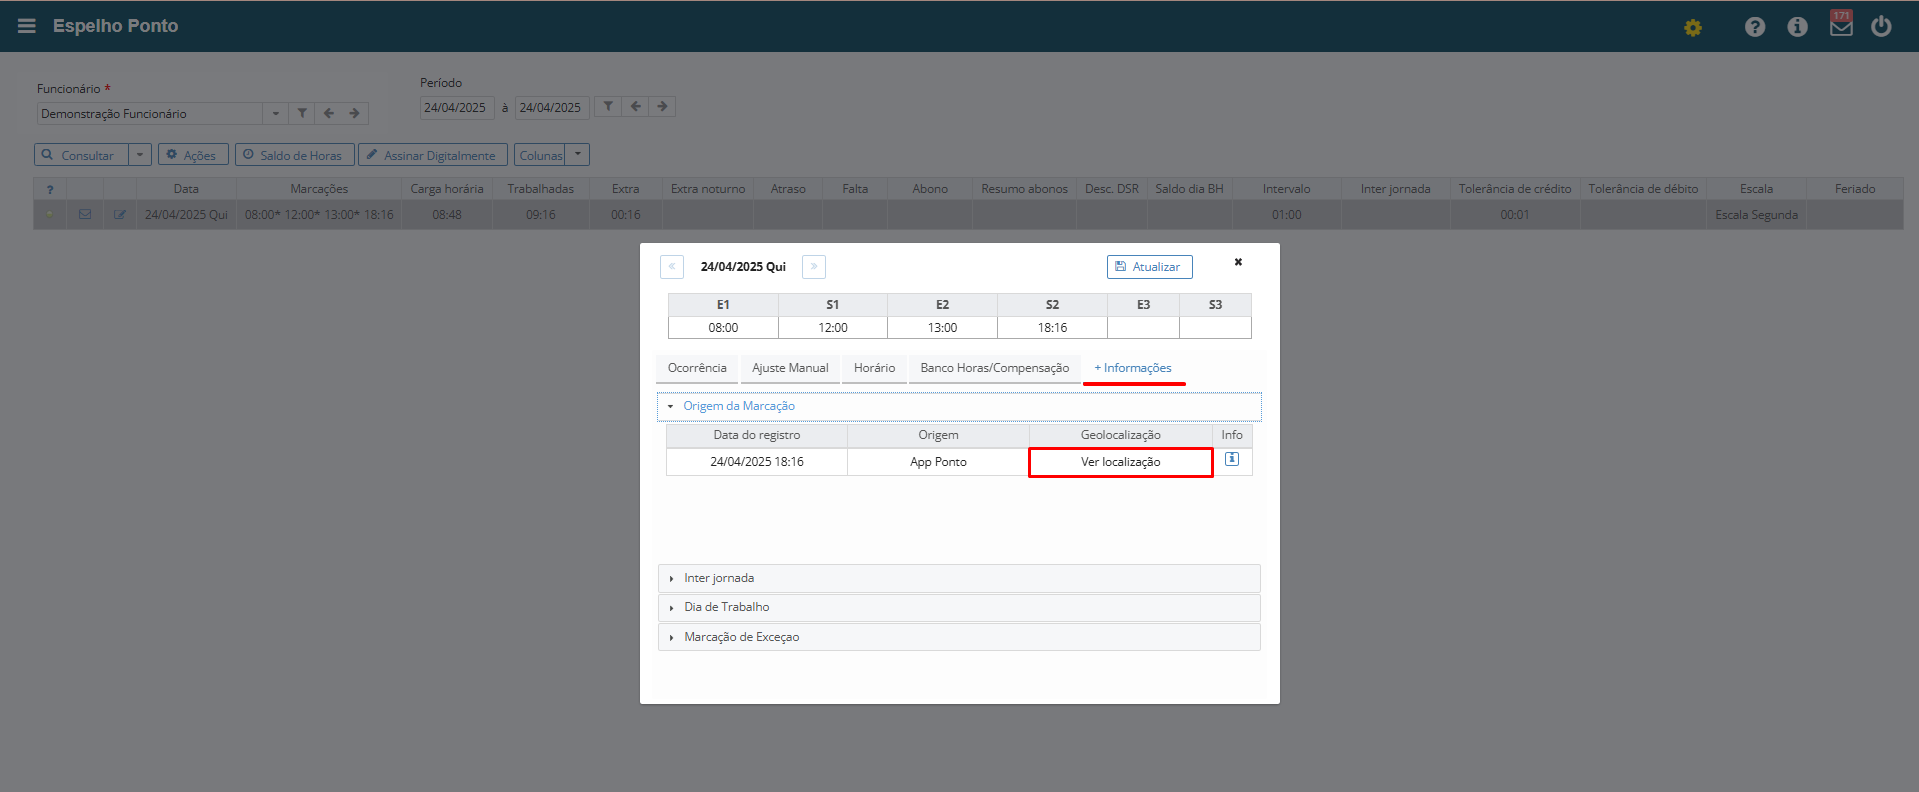Switch to the Horário tab

(x=874, y=368)
